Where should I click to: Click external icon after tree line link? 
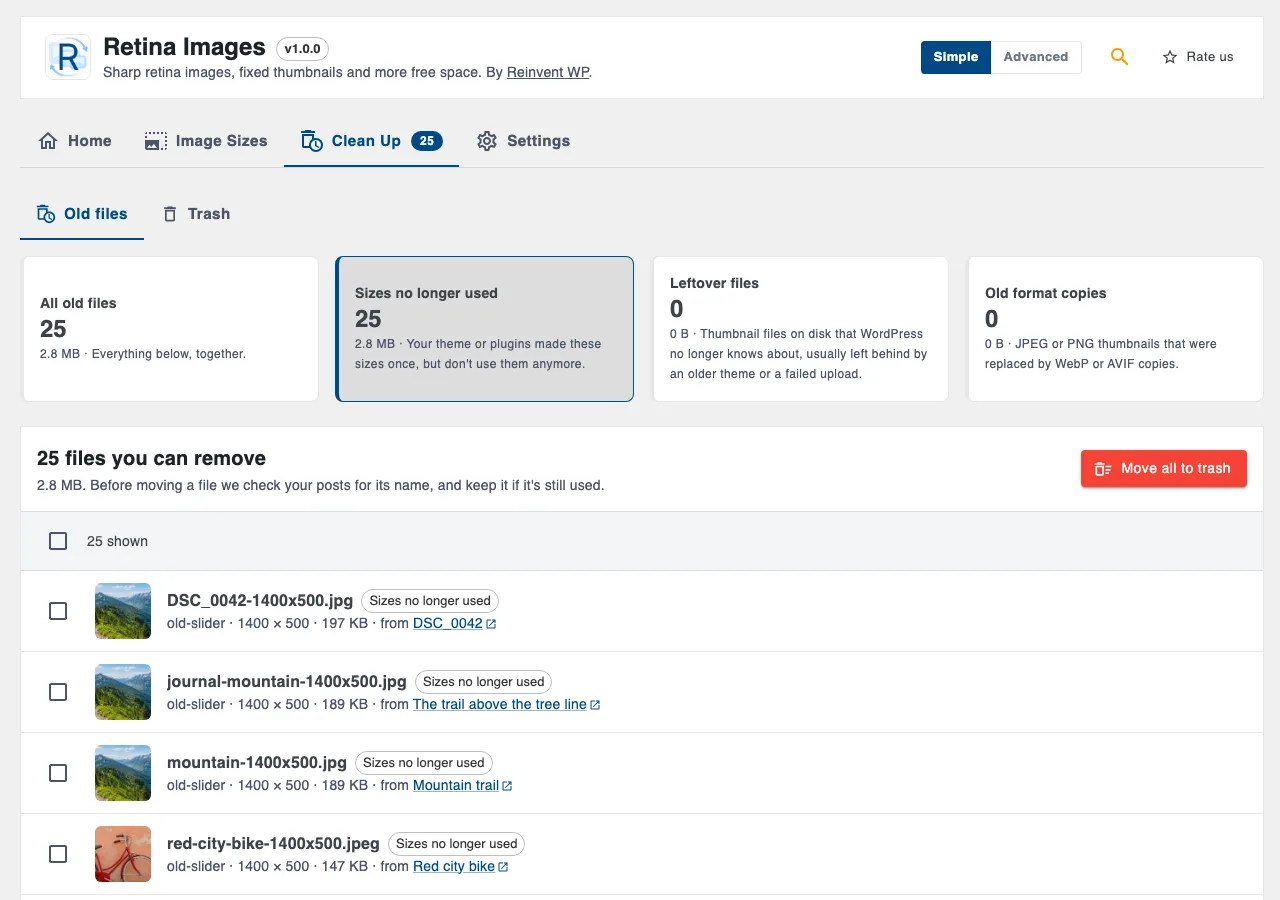pyautogui.click(x=595, y=705)
